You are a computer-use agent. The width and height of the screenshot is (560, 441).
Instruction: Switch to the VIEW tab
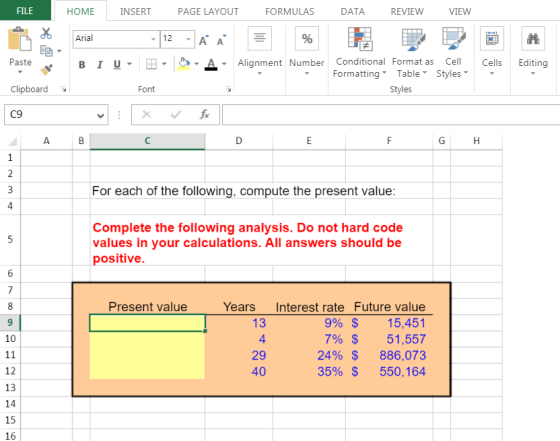pos(460,11)
